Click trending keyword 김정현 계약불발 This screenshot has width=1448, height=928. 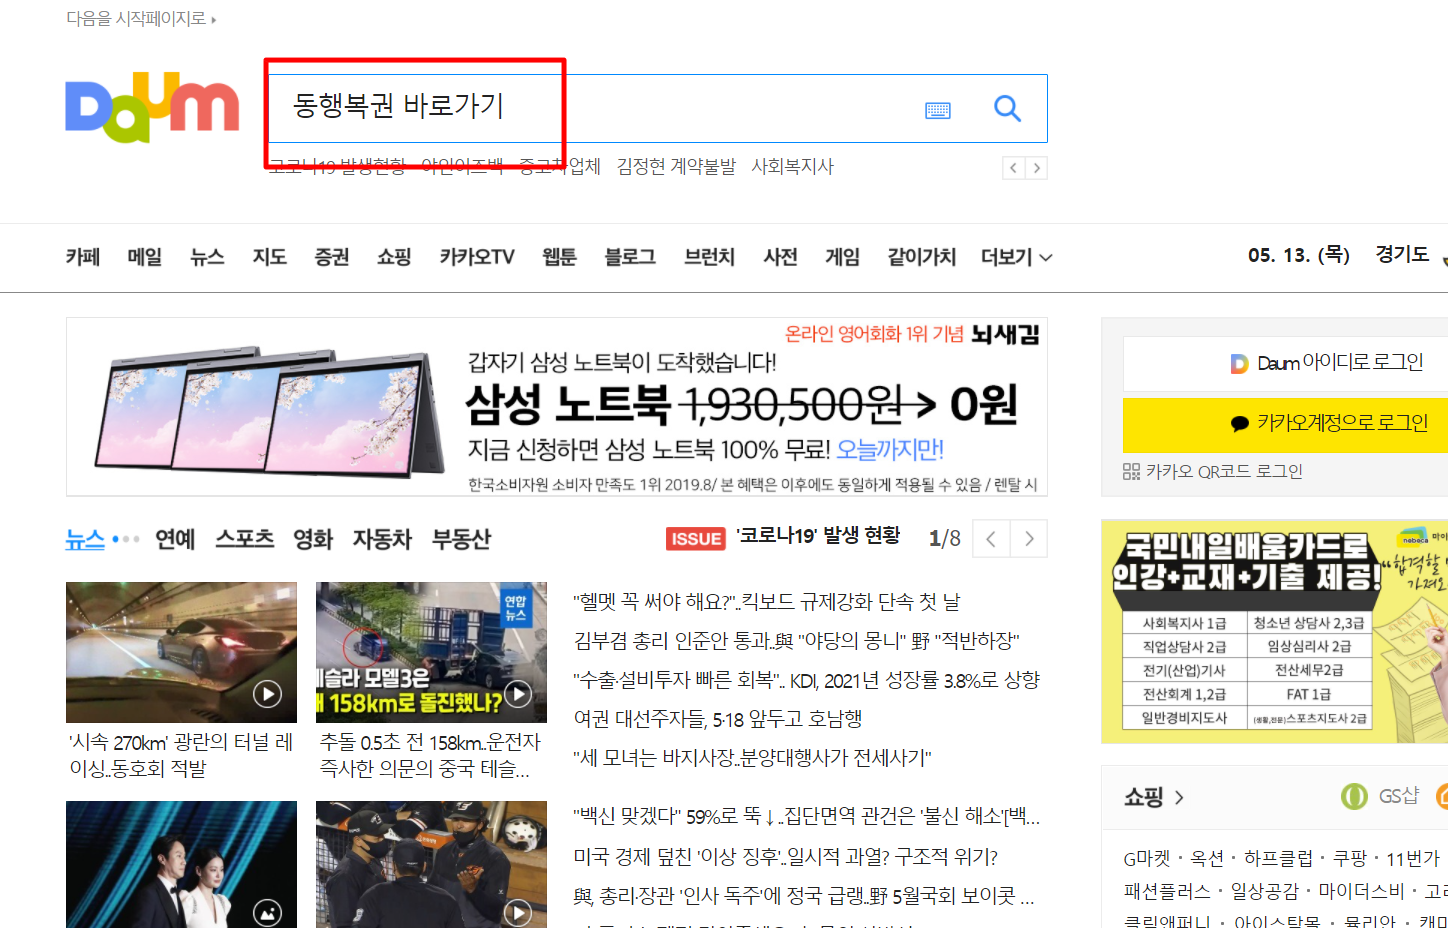point(676,166)
